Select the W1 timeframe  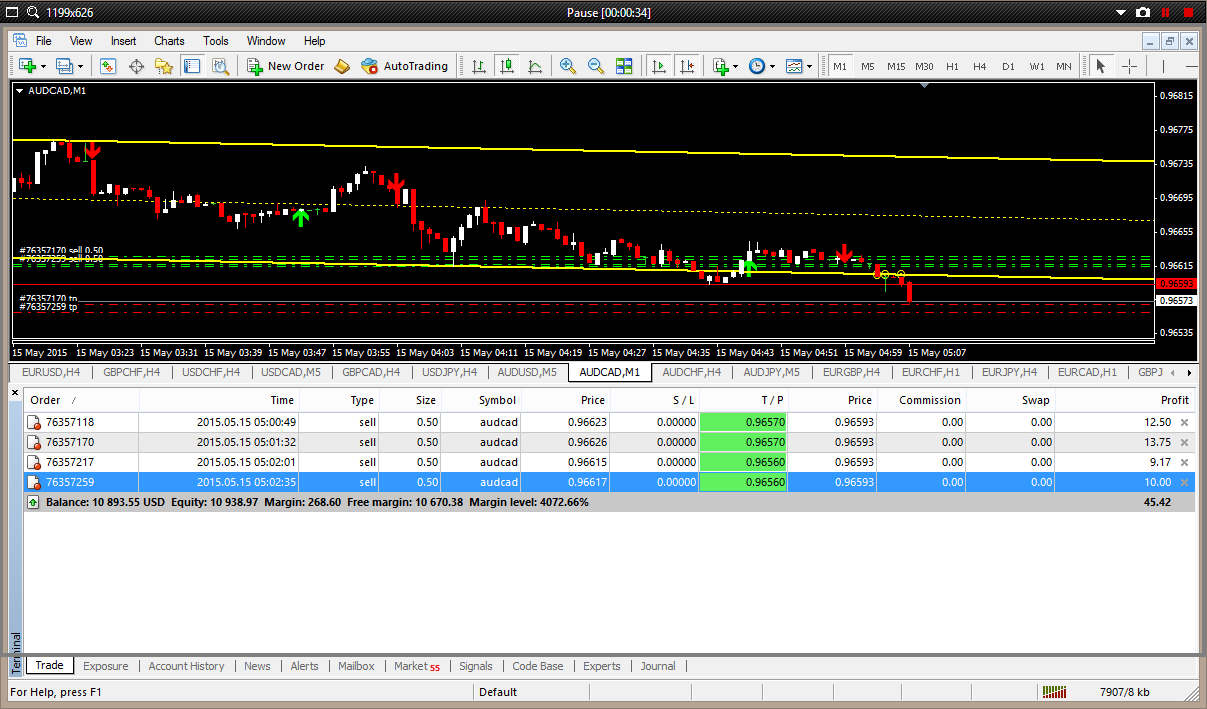click(1037, 66)
